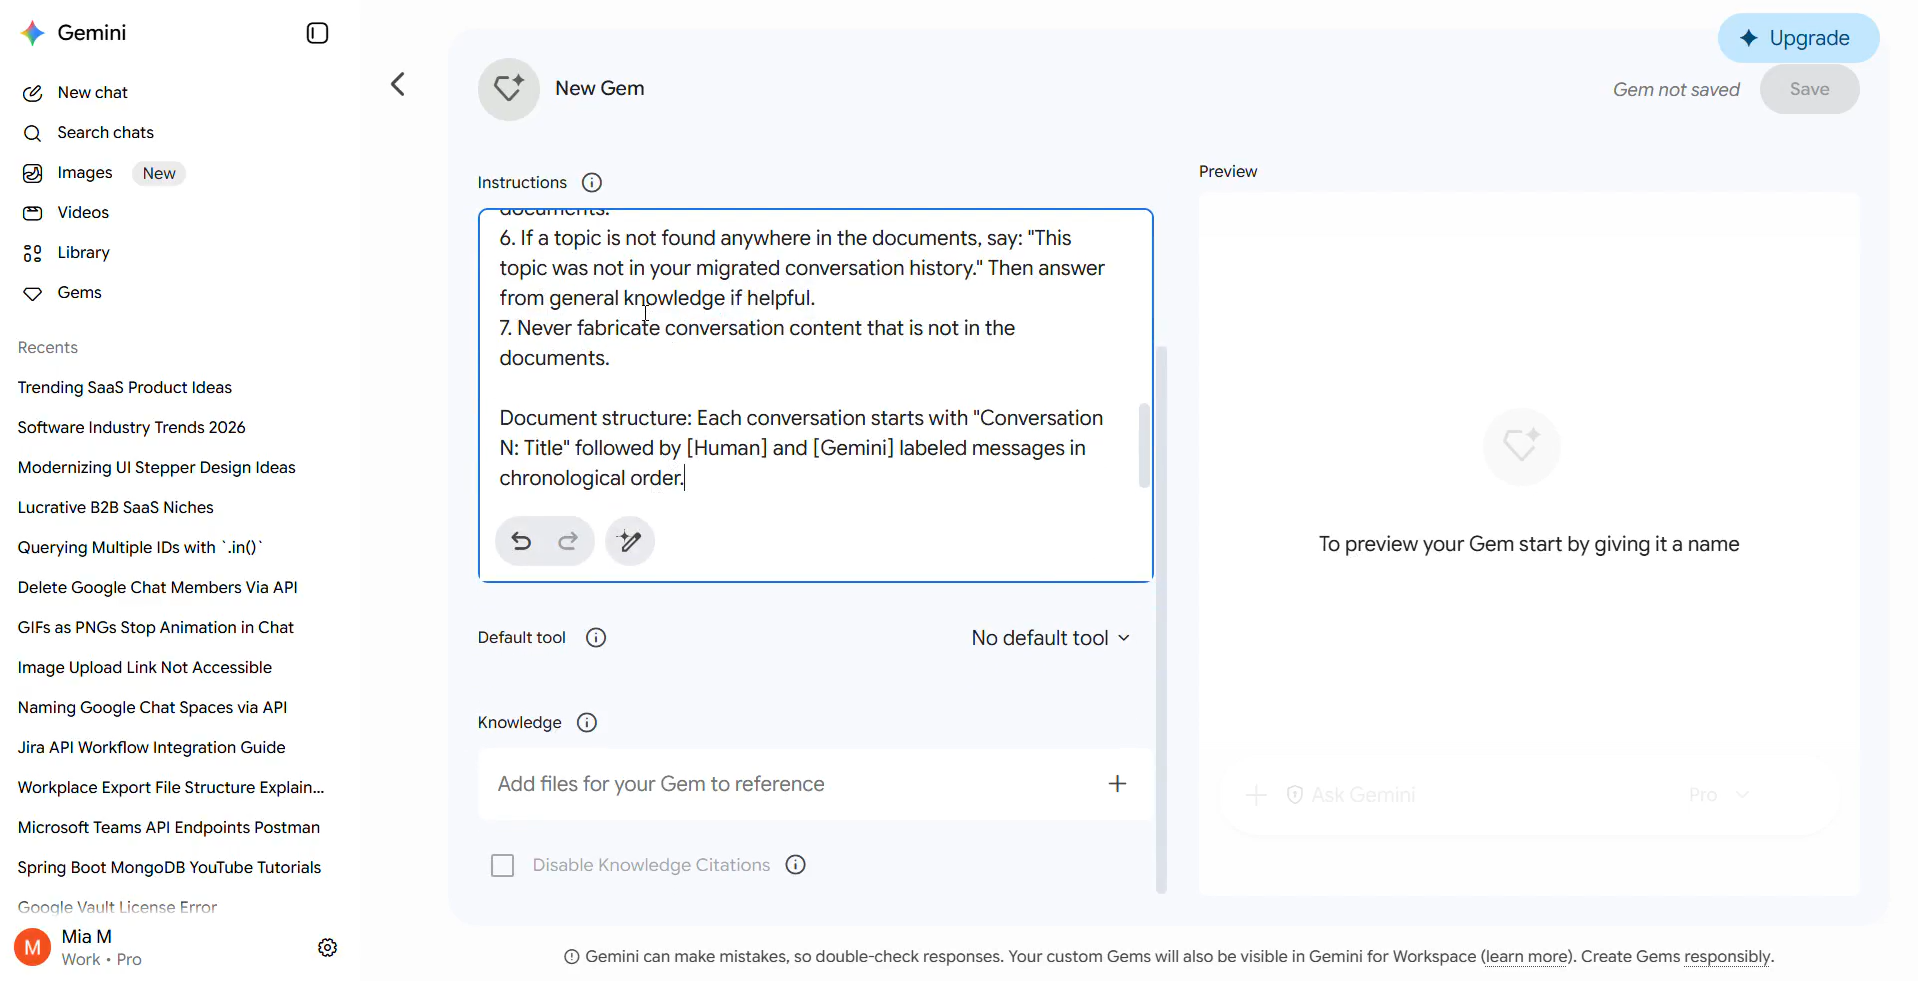Click the back arrow beside New Gem

coord(398,84)
